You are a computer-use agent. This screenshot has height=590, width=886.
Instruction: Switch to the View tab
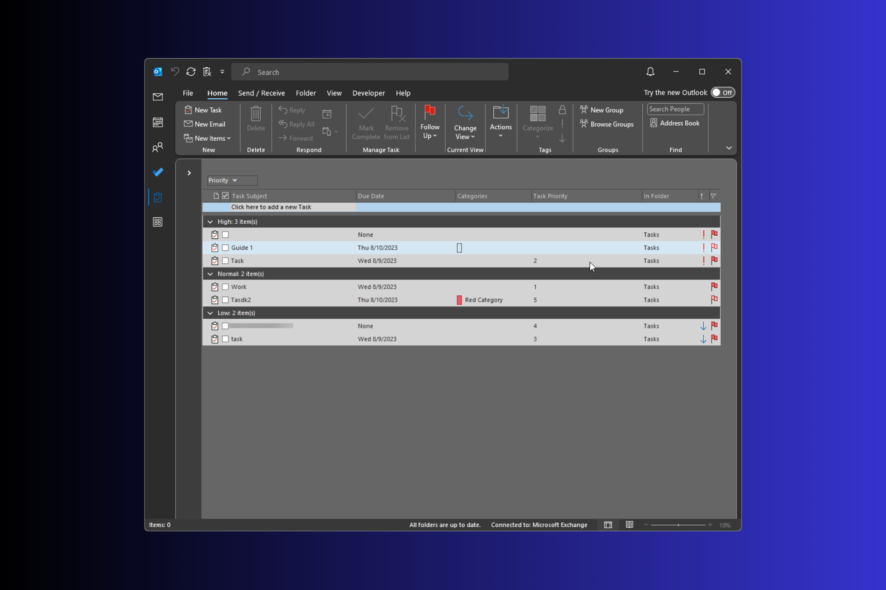[334, 93]
